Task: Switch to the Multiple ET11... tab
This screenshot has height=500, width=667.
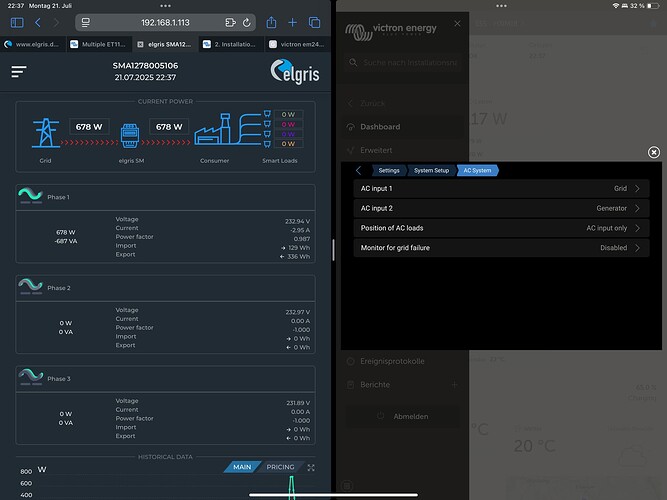Action: (x=99, y=44)
